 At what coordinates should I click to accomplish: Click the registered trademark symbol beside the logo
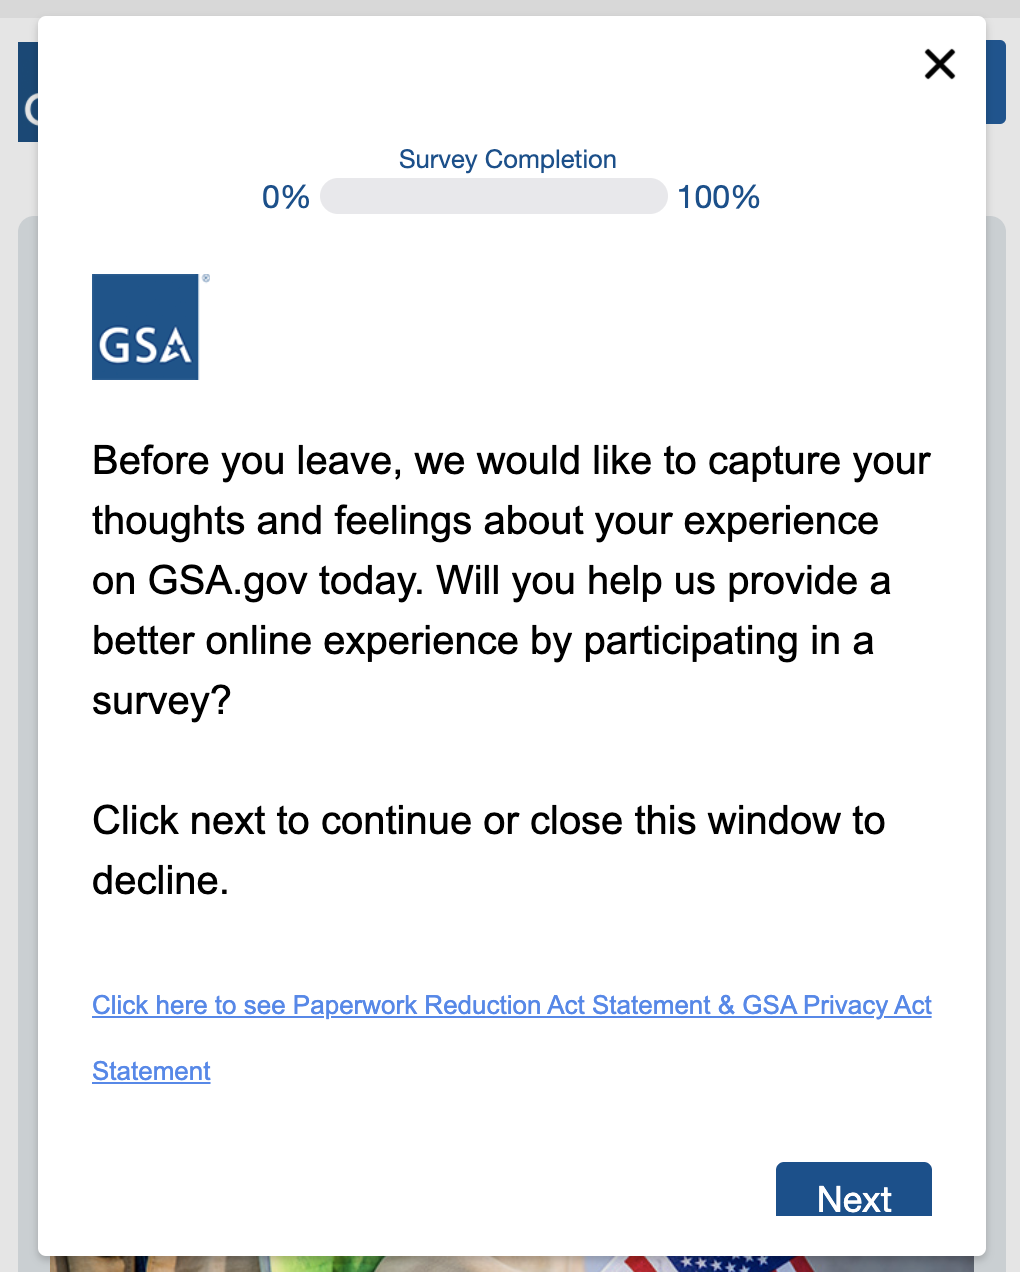coord(206,279)
